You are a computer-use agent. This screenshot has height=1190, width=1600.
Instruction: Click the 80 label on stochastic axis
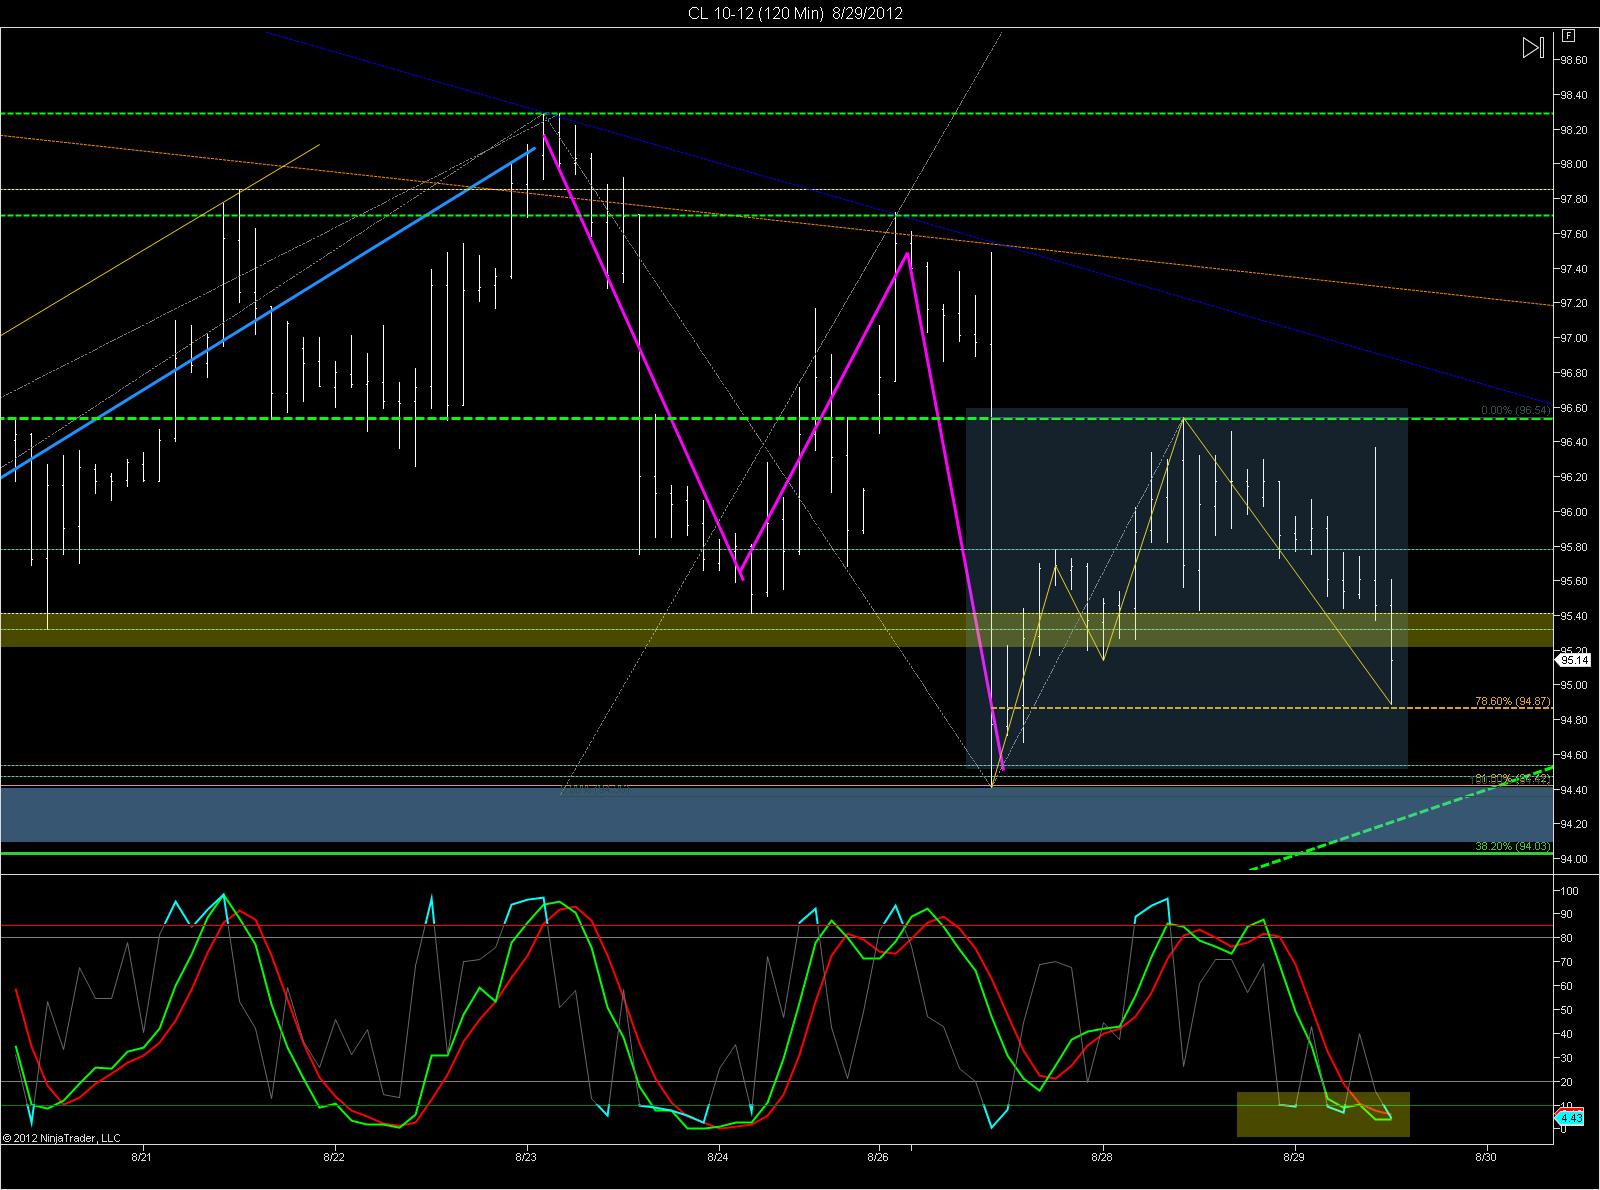(1568, 938)
